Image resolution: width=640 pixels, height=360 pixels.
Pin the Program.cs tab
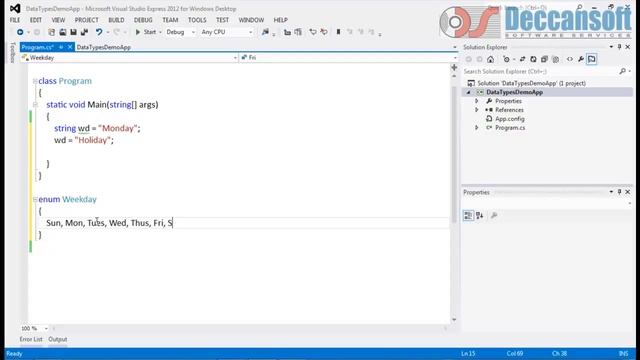(x=61, y=47)
